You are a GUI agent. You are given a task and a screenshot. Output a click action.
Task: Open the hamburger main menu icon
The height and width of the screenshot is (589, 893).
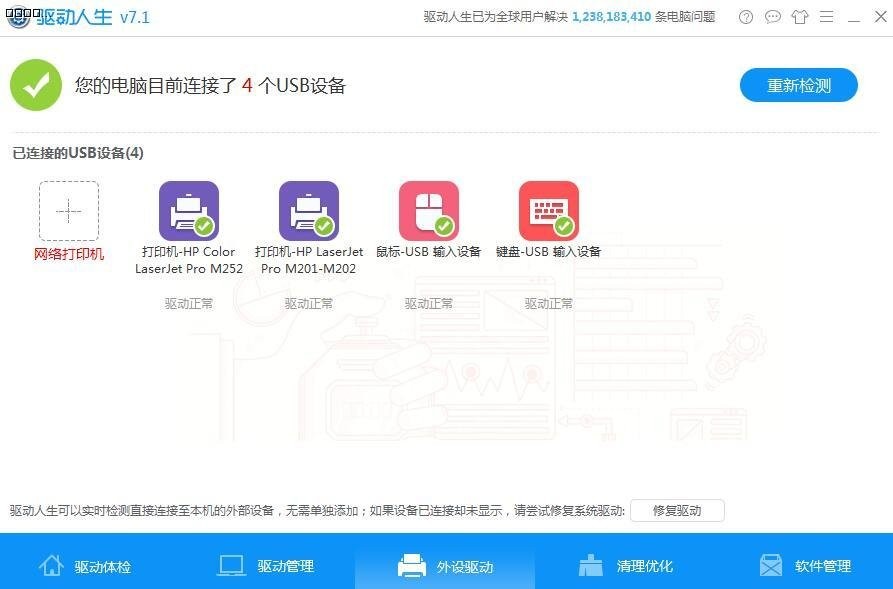pos(826,17)
